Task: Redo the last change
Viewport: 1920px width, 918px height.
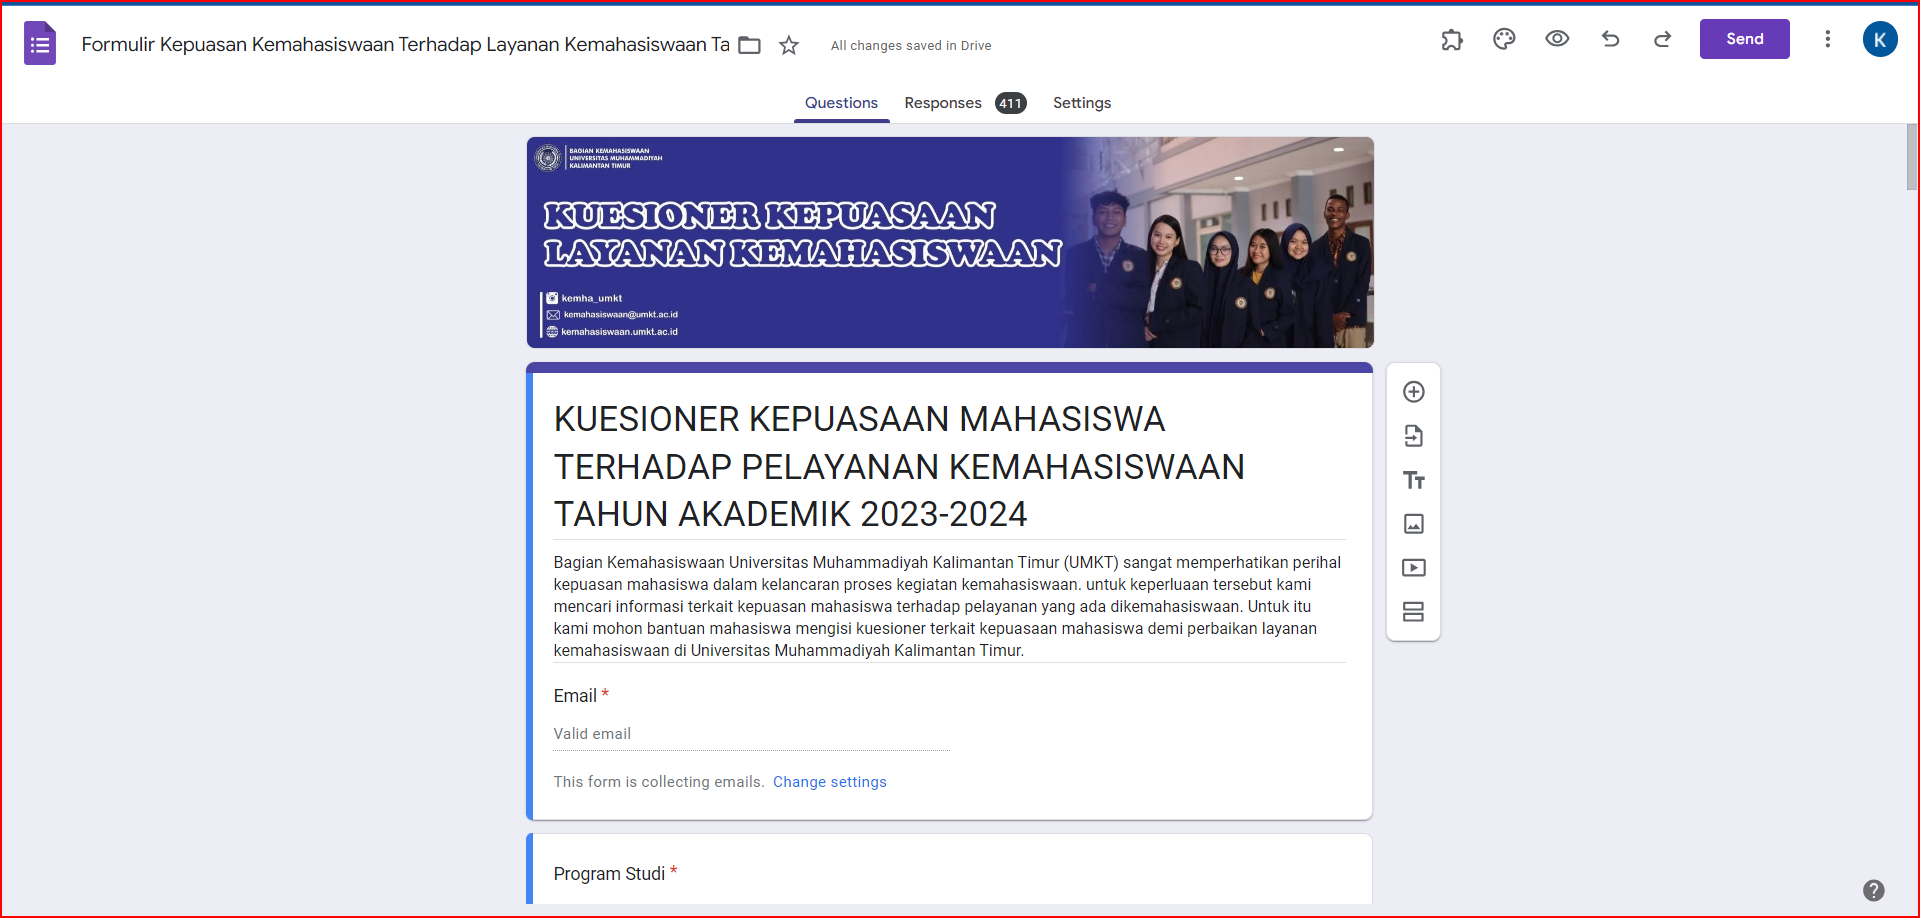Action: tap(1663, 39)
